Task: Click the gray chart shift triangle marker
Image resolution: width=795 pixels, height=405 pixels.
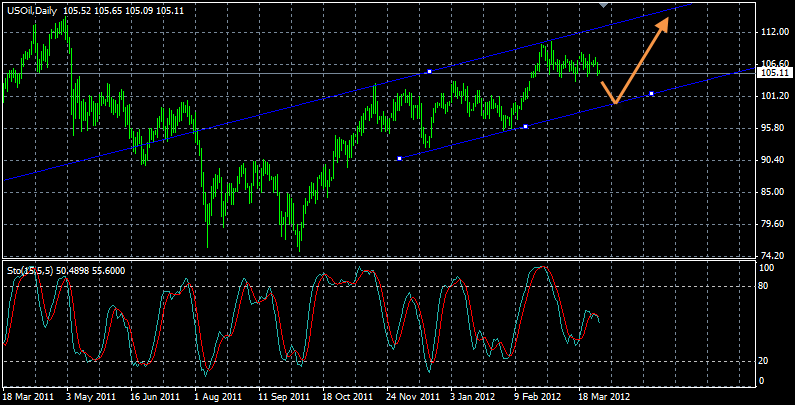Action: coord(603,5)
